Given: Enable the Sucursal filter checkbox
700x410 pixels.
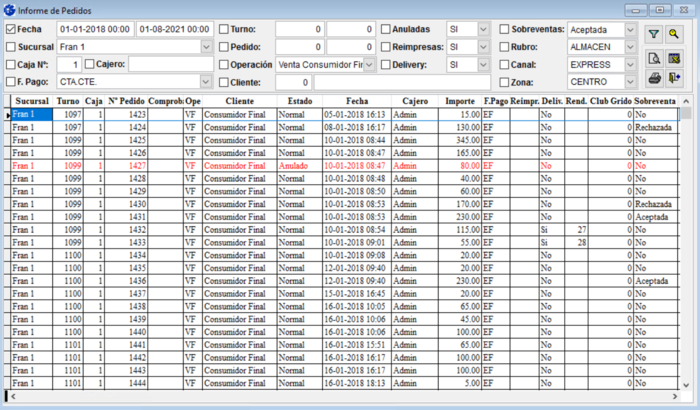Looking at the screenshot, I should [x=11, y=47].
